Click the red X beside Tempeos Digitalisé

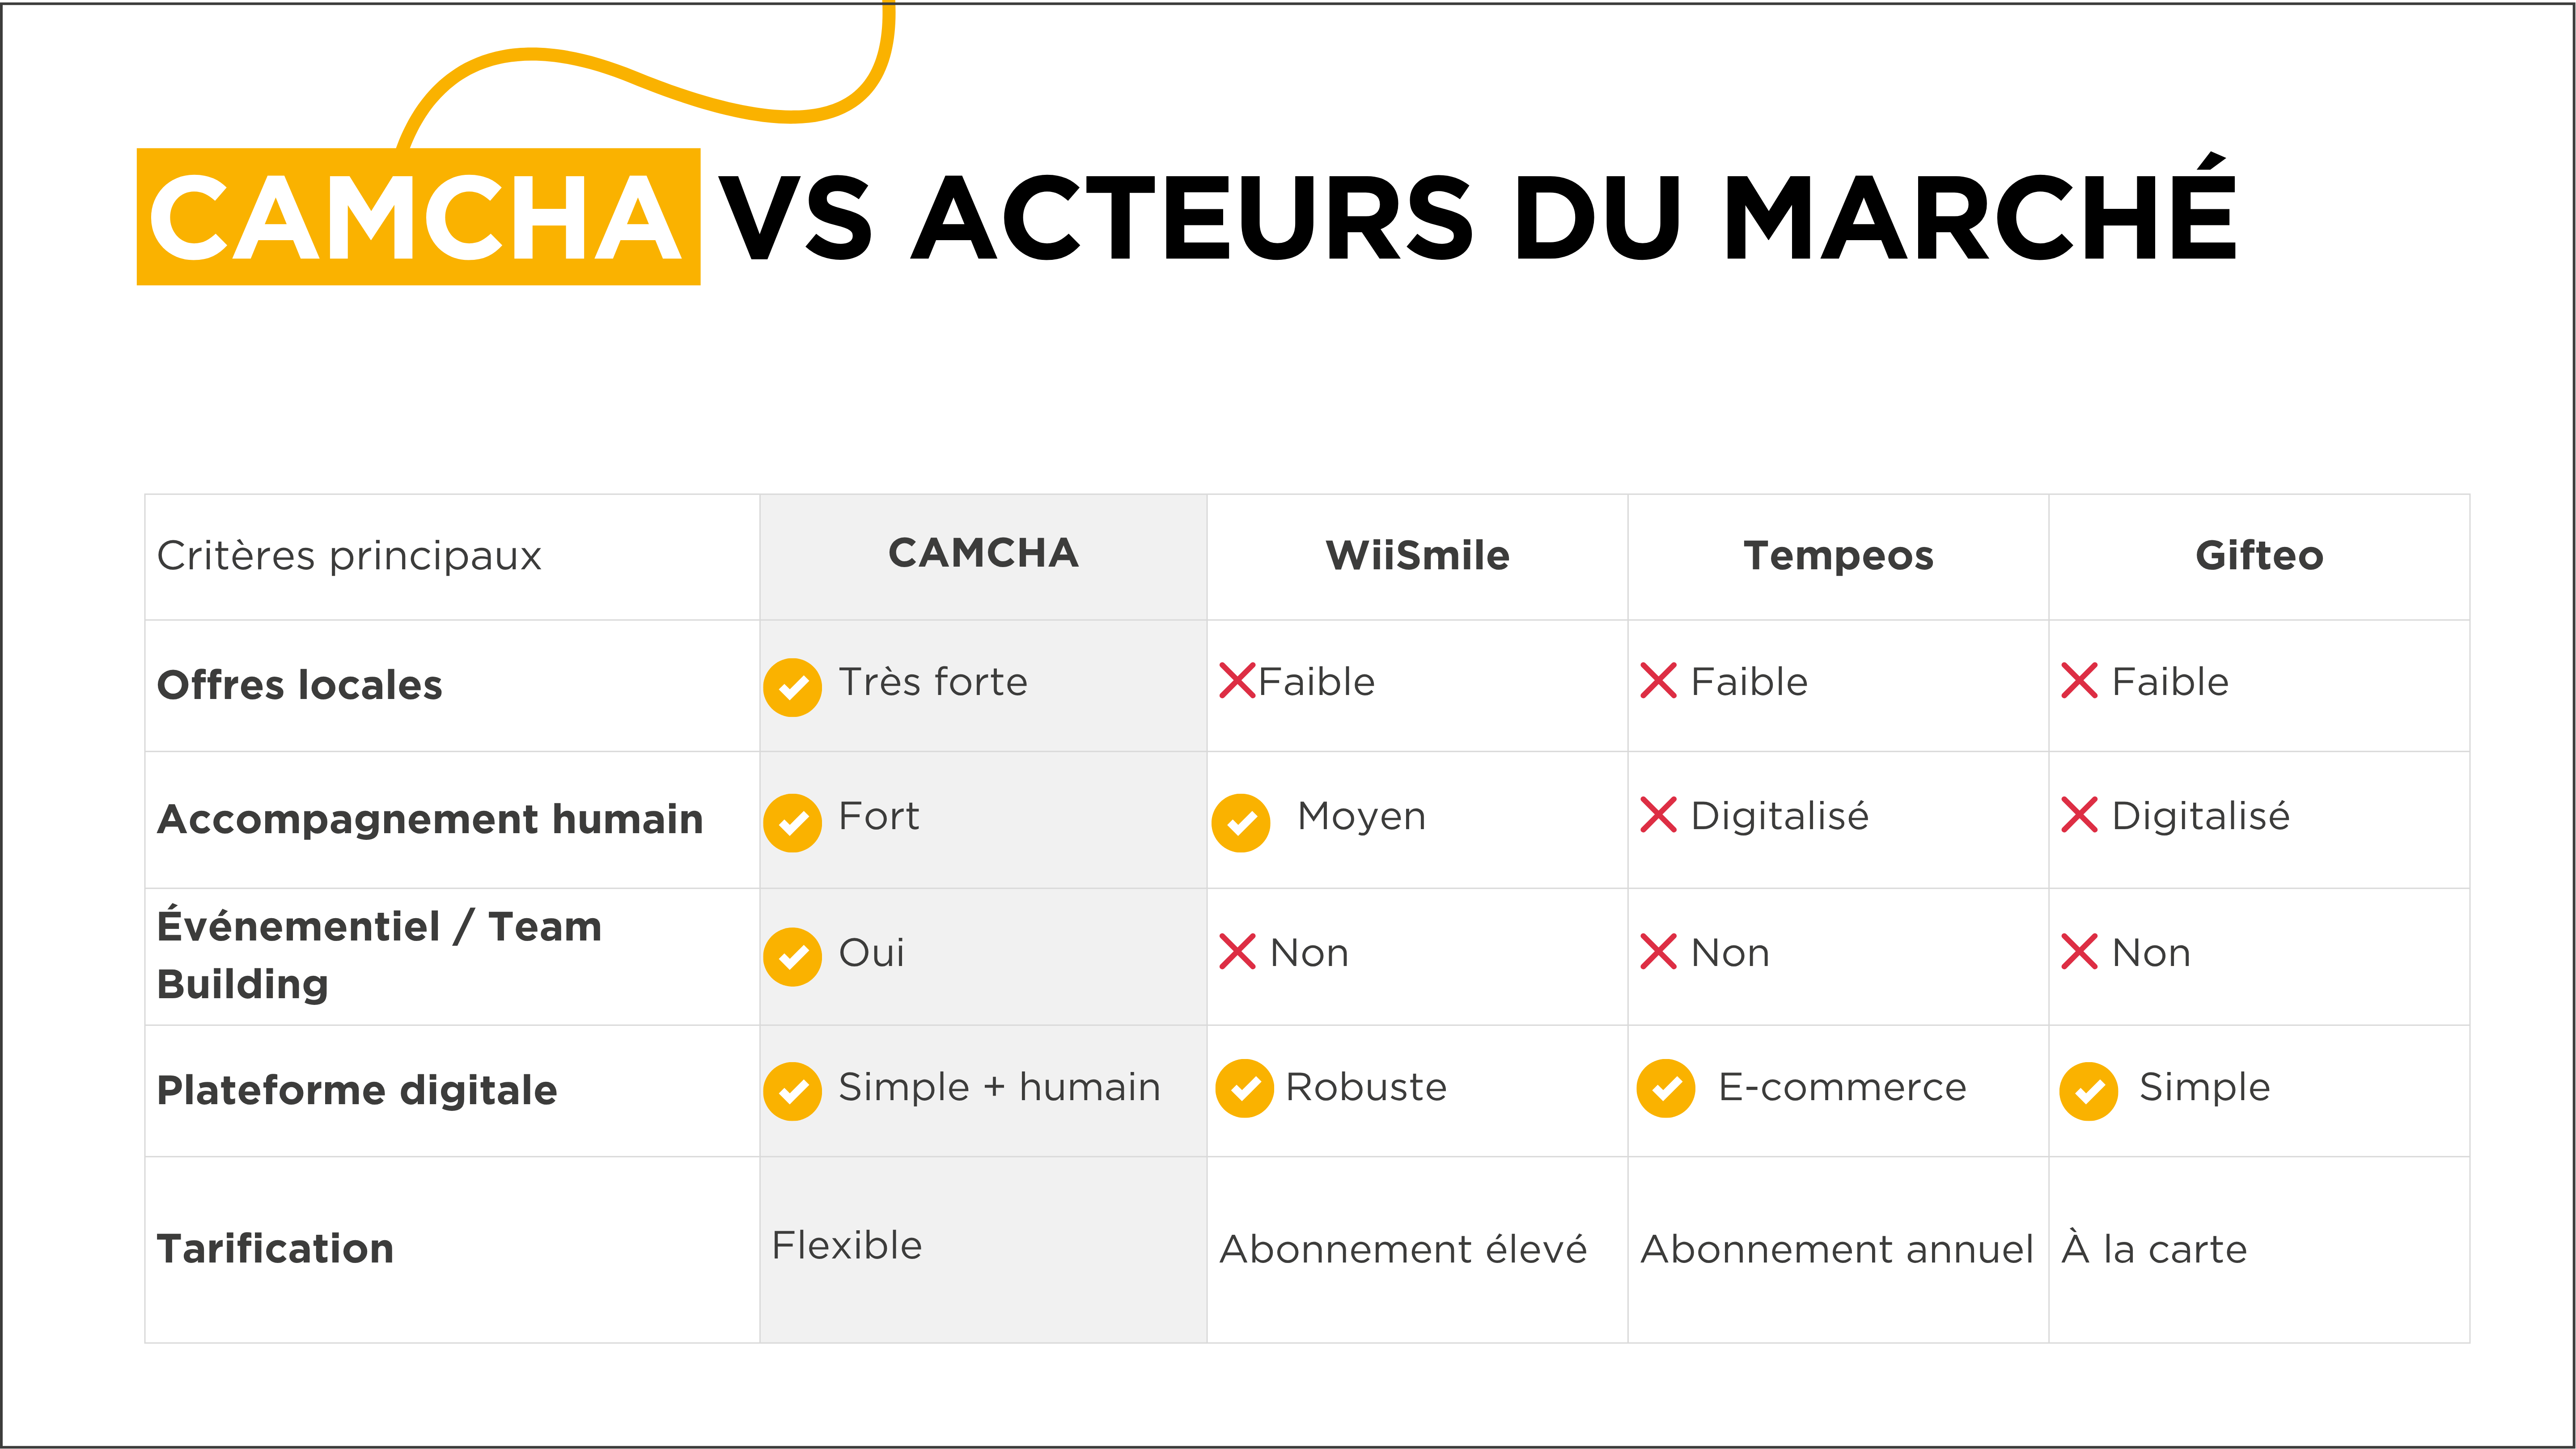coord(1658,815)
